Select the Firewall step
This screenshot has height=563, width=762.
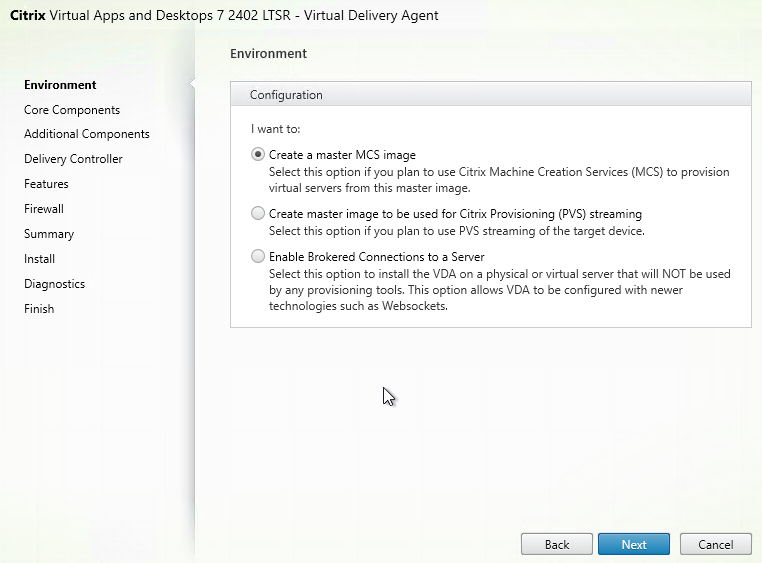44,209
